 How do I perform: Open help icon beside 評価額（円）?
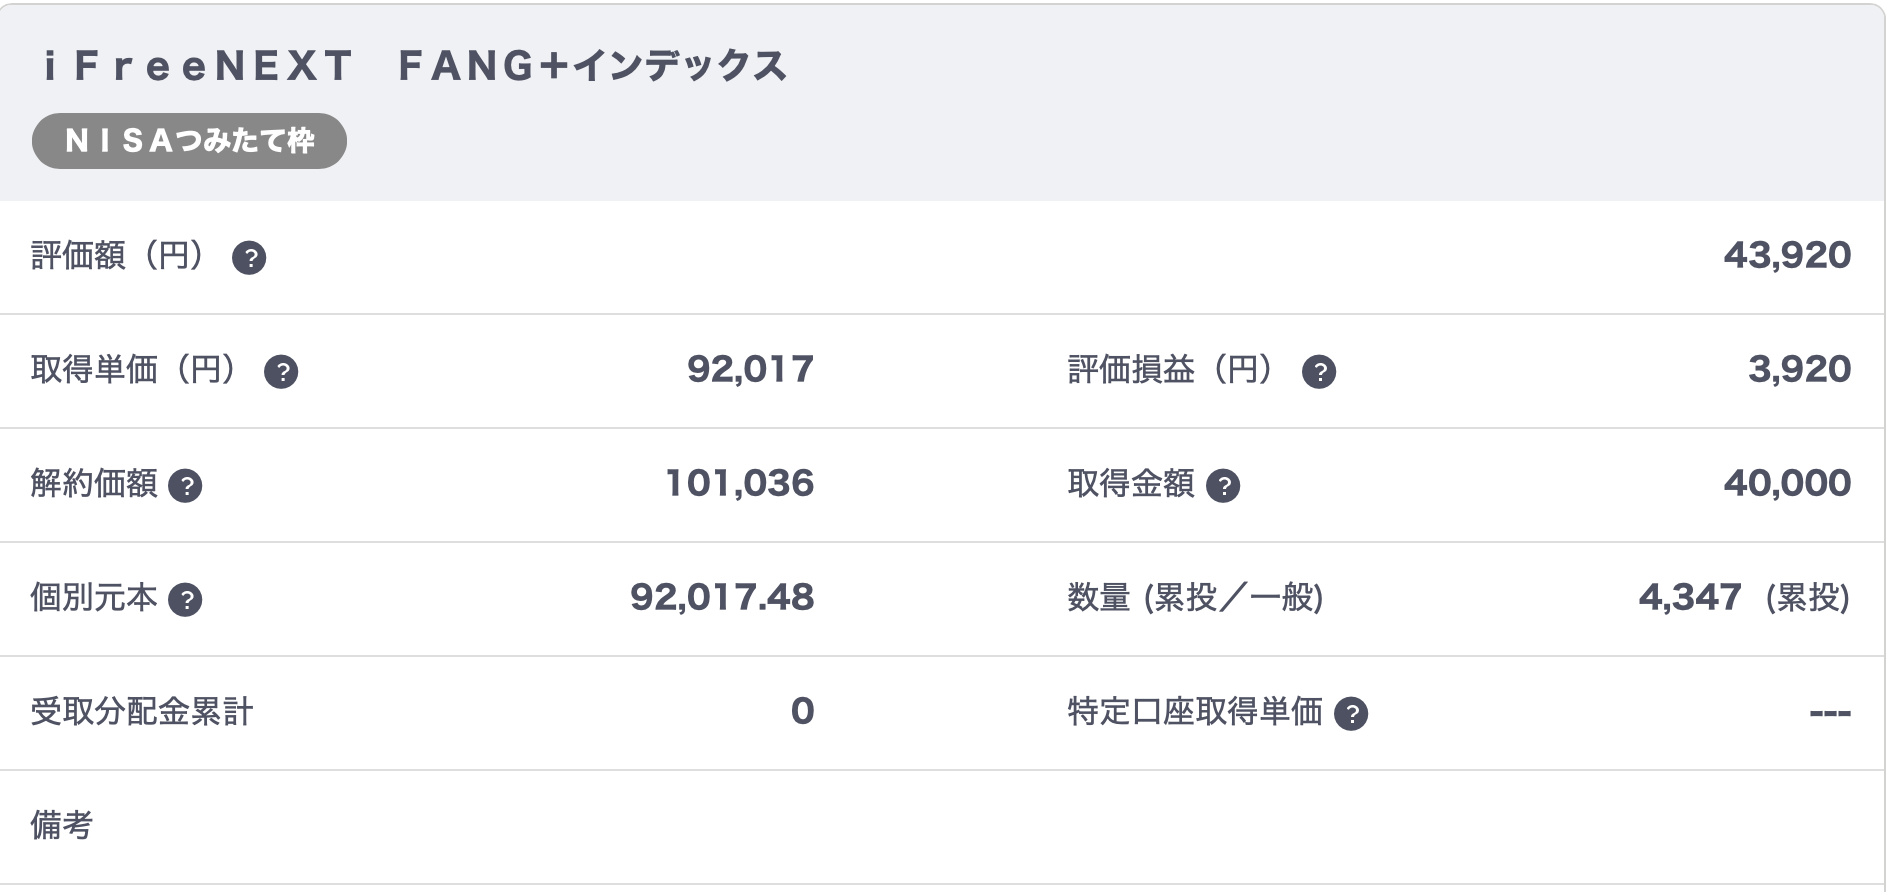coord(249,259)
